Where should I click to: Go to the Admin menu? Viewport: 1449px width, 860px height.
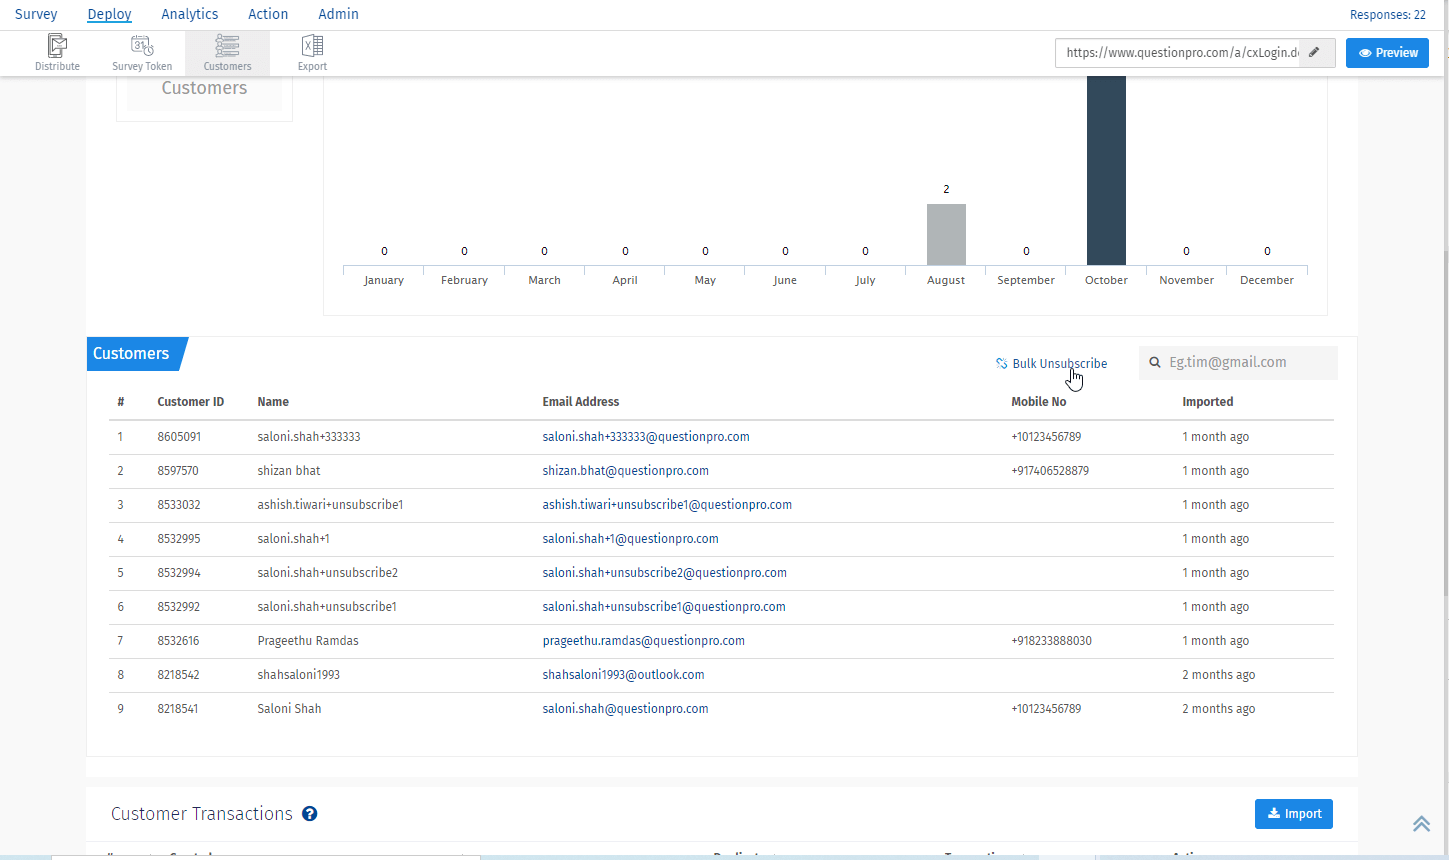338,14
